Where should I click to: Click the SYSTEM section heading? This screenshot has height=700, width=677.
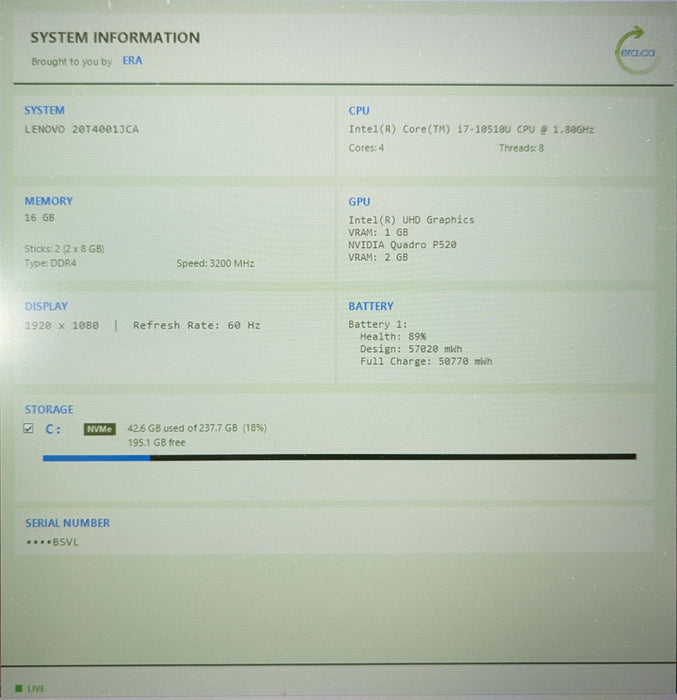[x=44, y=110]
